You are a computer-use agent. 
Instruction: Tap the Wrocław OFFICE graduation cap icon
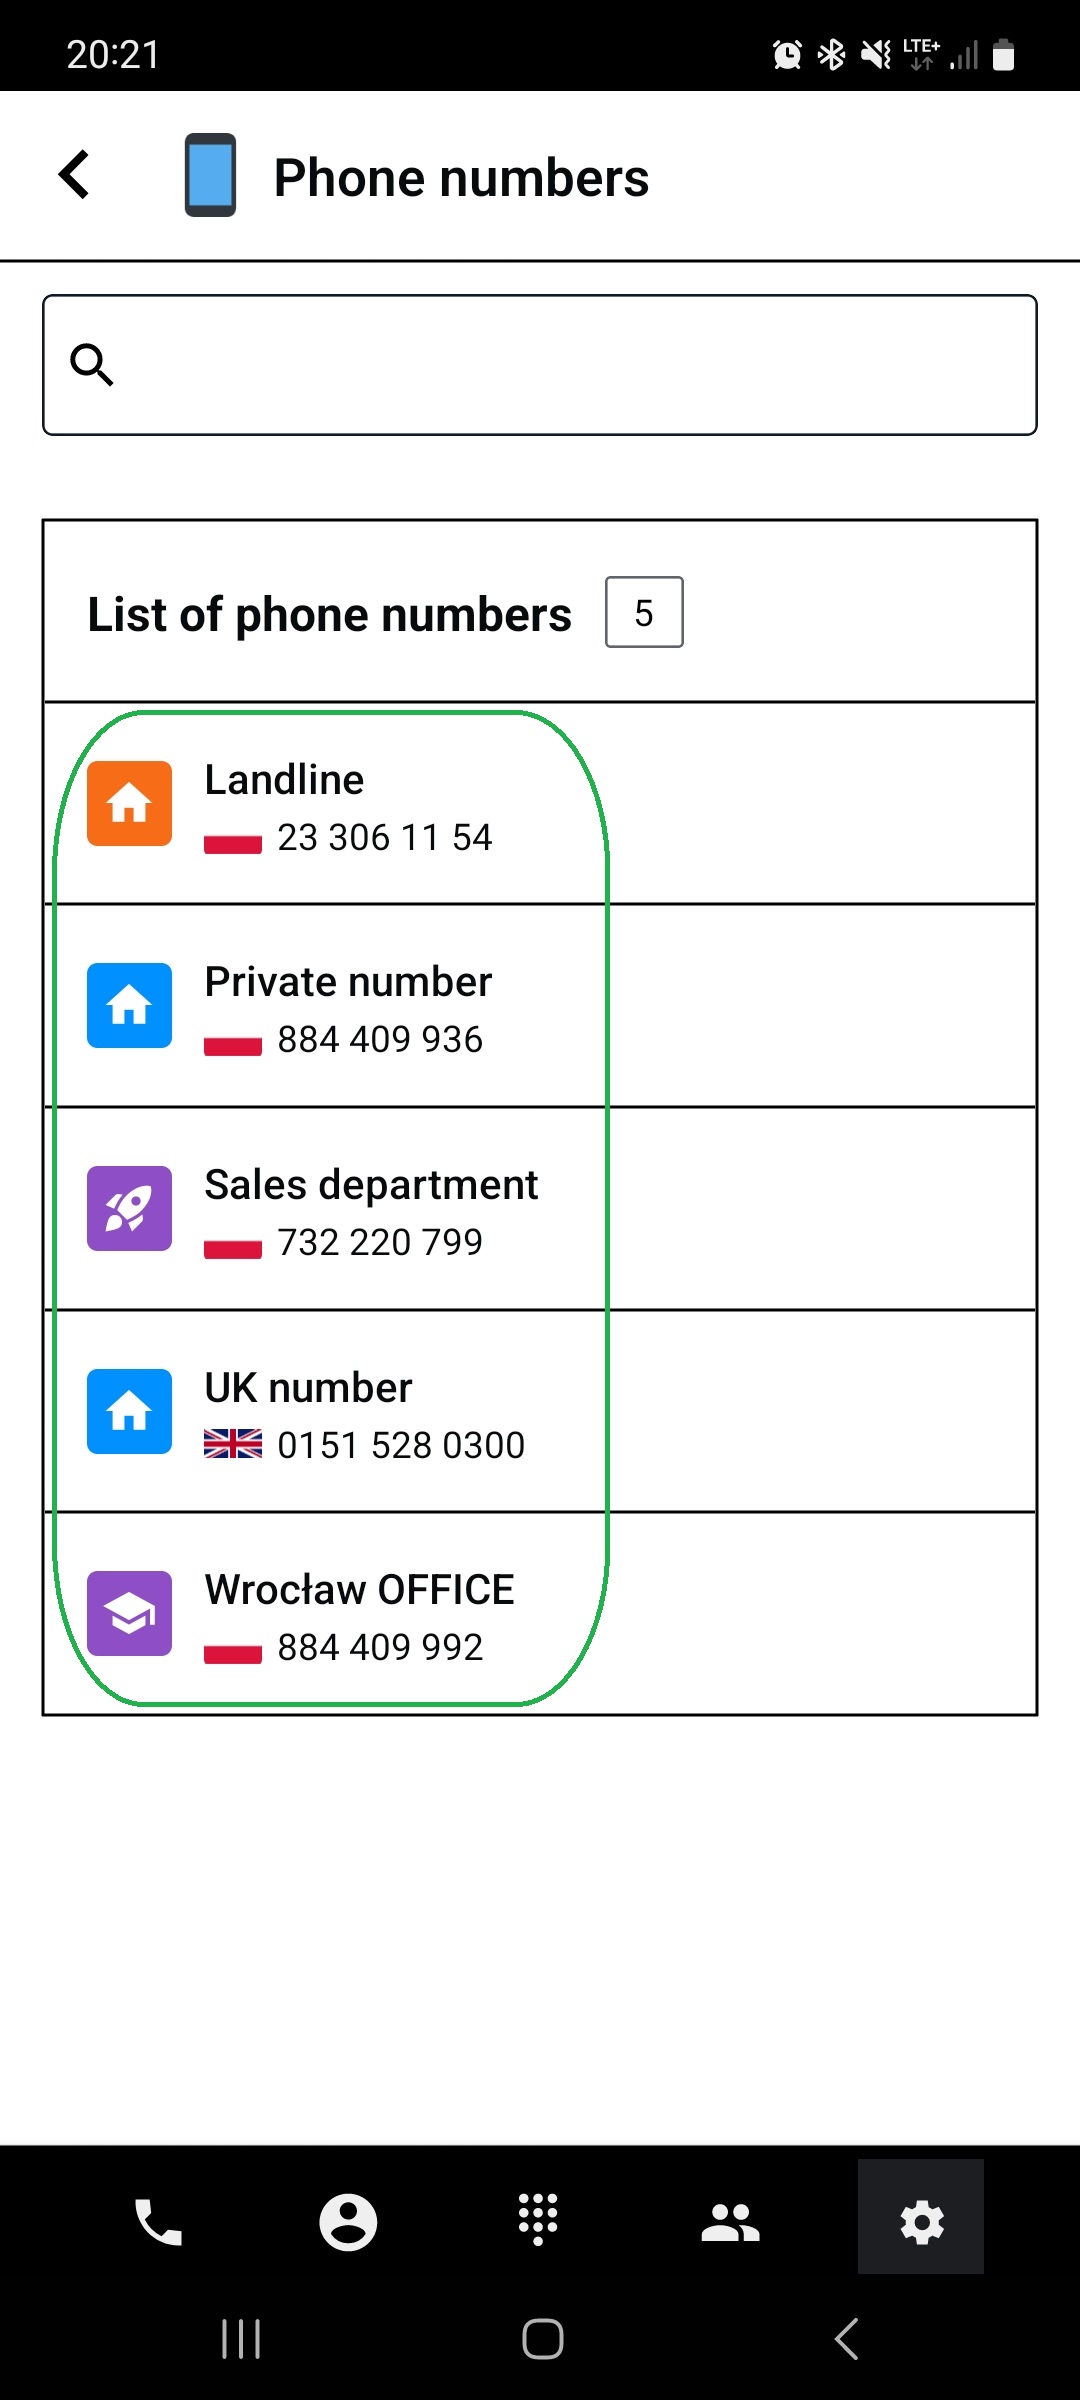click(129, 1613)
